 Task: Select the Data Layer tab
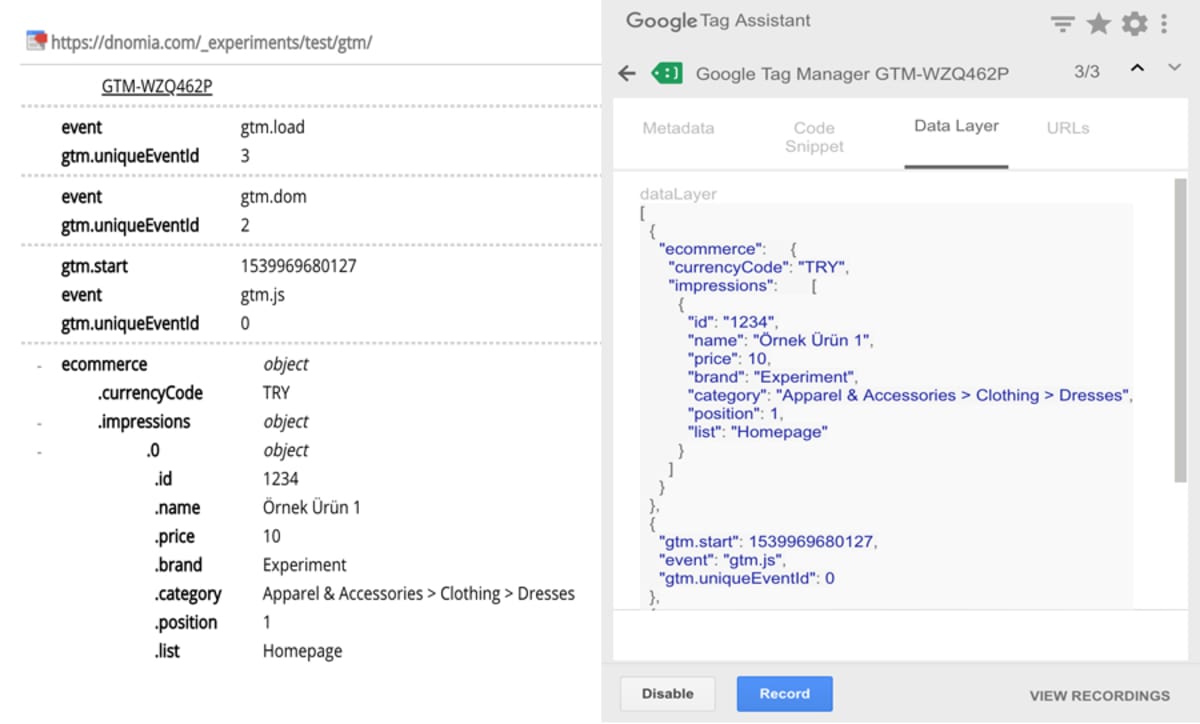pos(956,126)
